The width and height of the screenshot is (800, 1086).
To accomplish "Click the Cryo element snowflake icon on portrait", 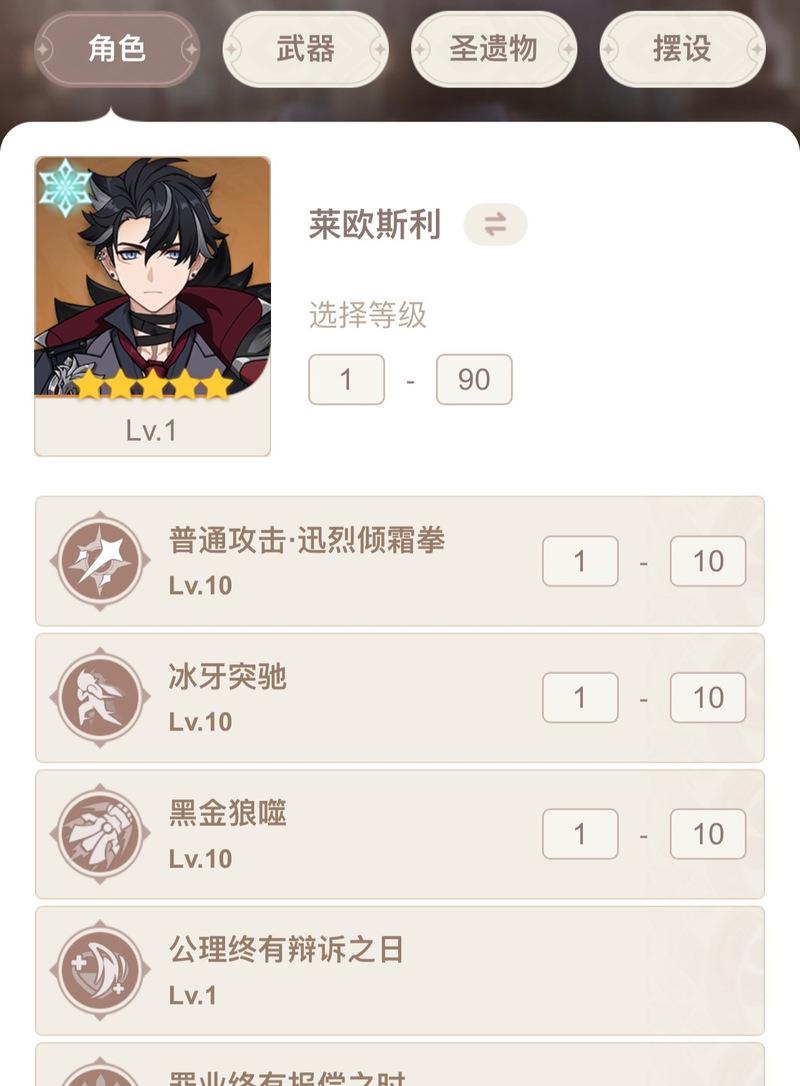I will click(x=64, y=187).
